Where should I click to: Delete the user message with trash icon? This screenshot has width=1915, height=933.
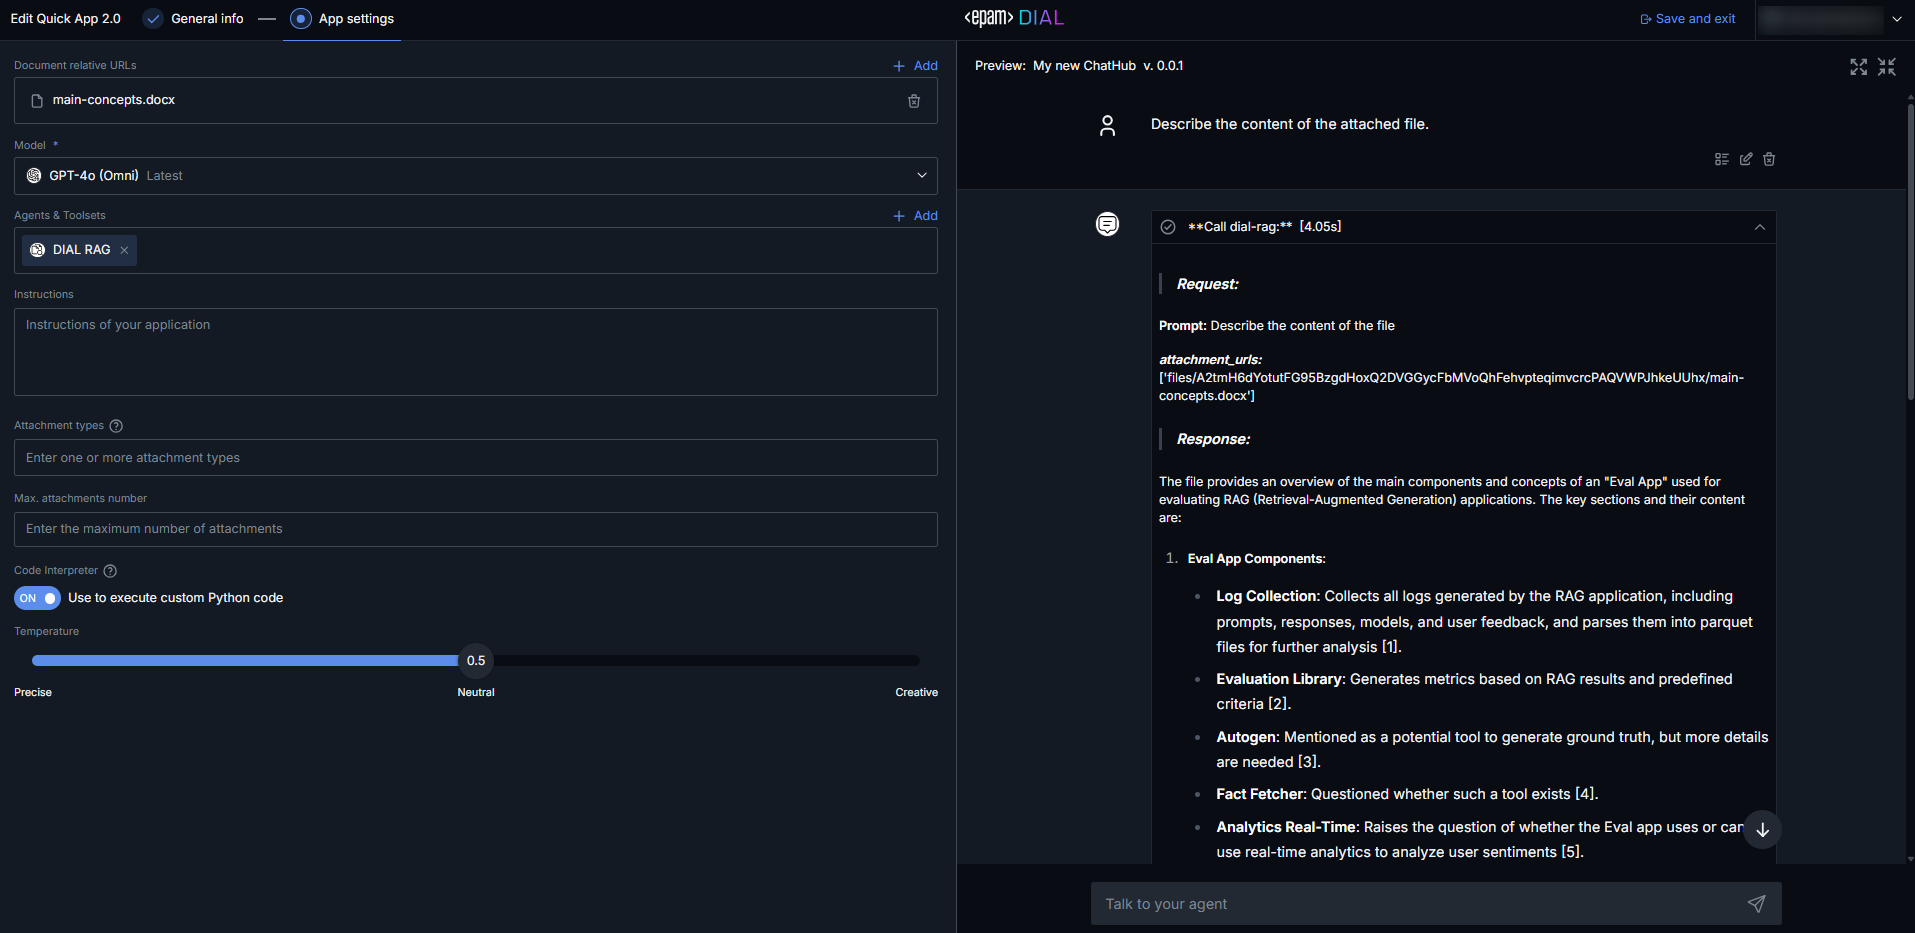click(1768, 159)
